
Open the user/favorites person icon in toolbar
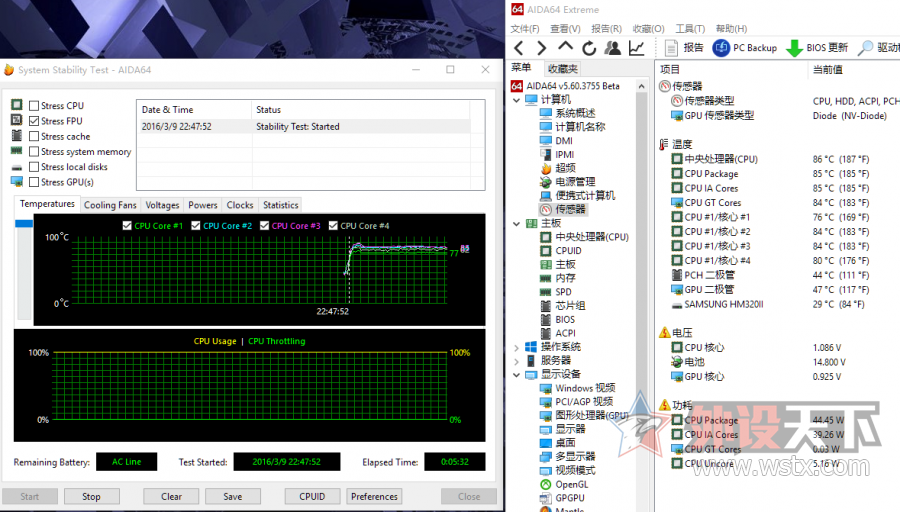(612, 48)
